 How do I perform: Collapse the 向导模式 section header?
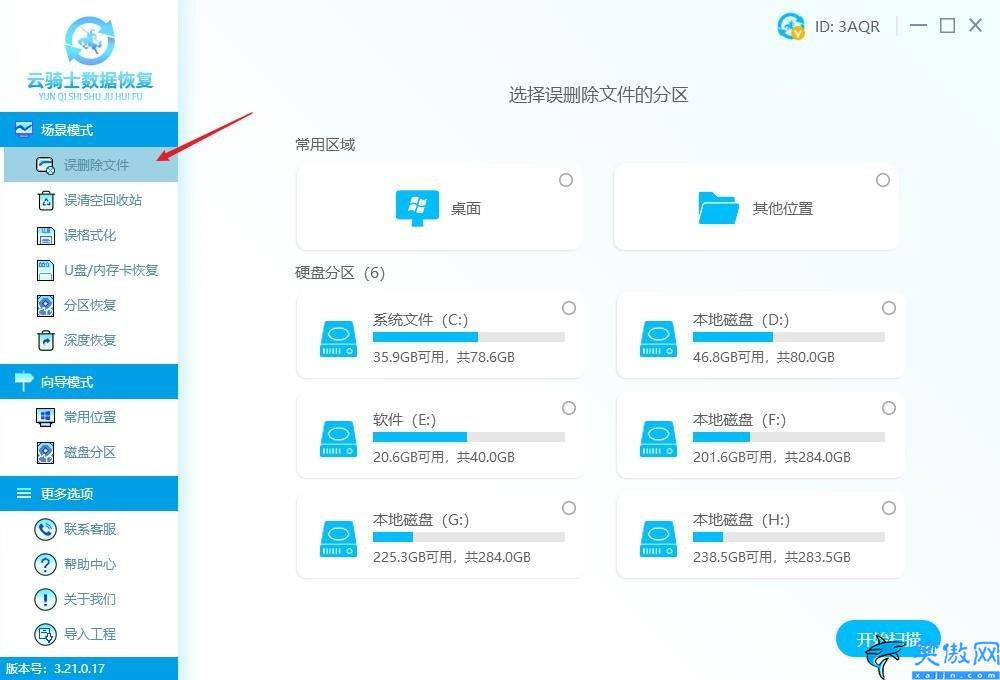[x=89, y=381]
